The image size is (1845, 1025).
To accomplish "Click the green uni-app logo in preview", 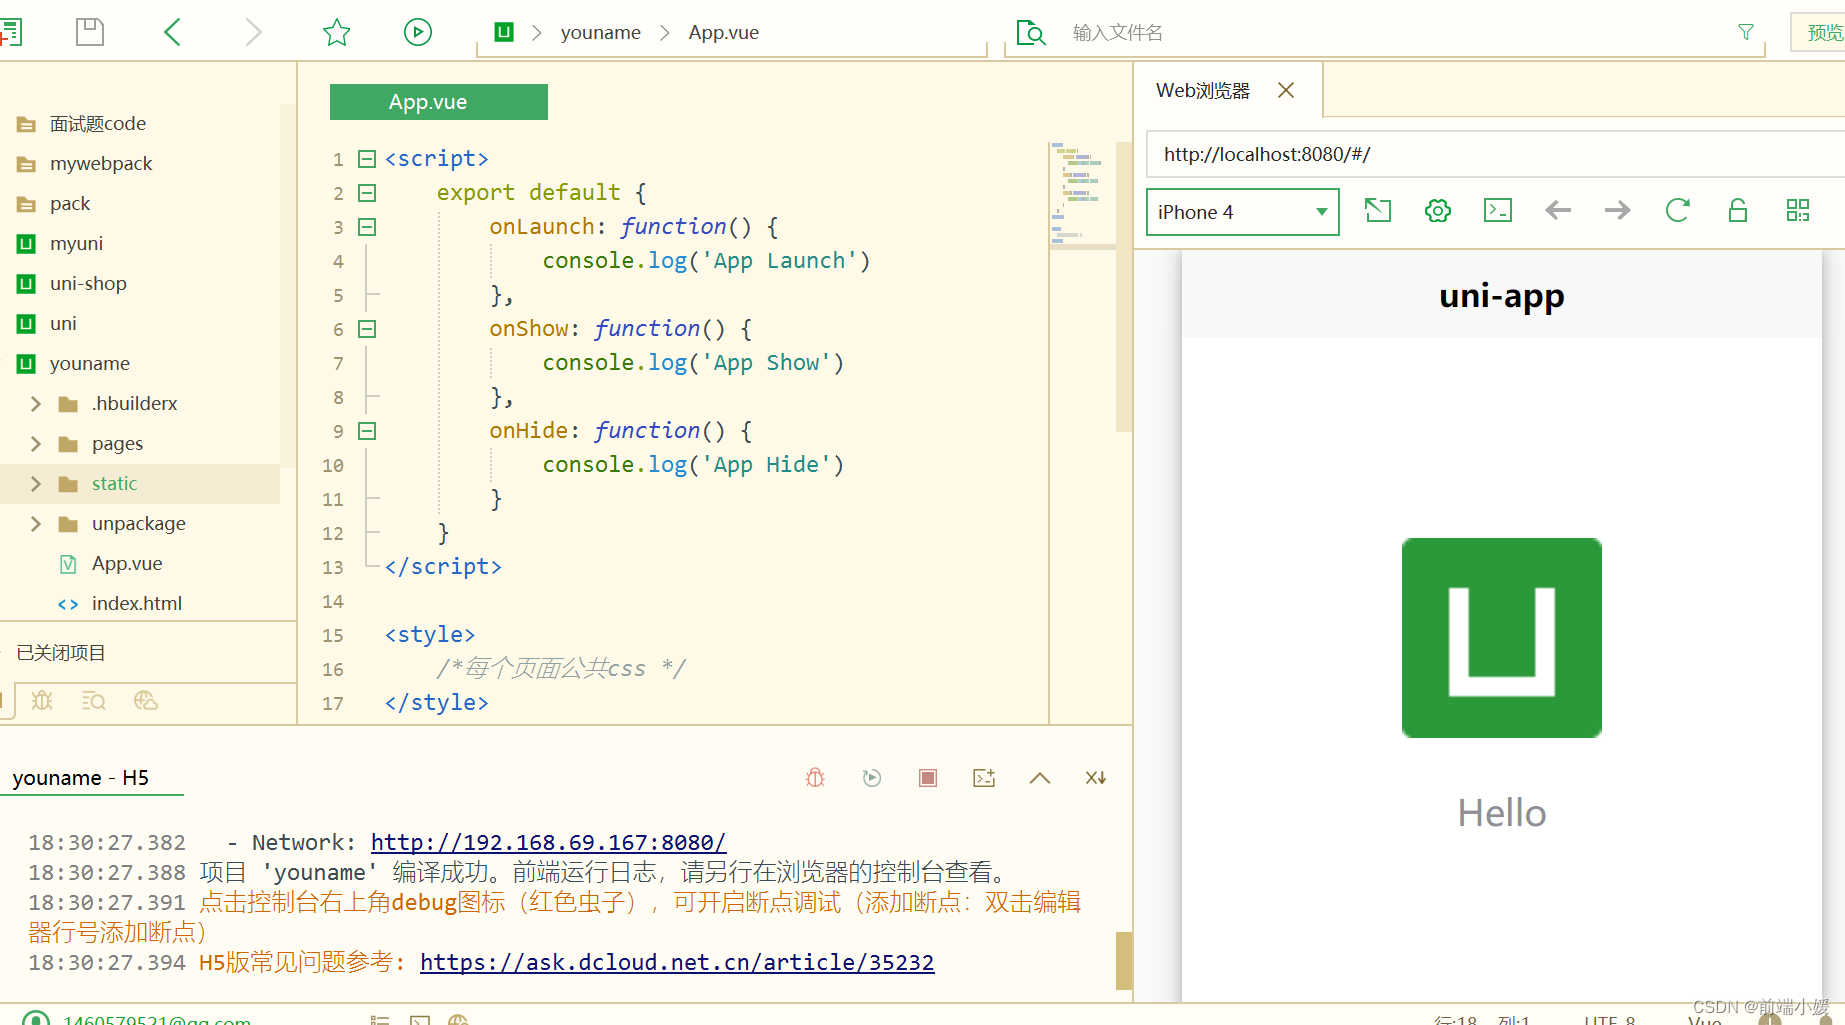I will 1501,638.
